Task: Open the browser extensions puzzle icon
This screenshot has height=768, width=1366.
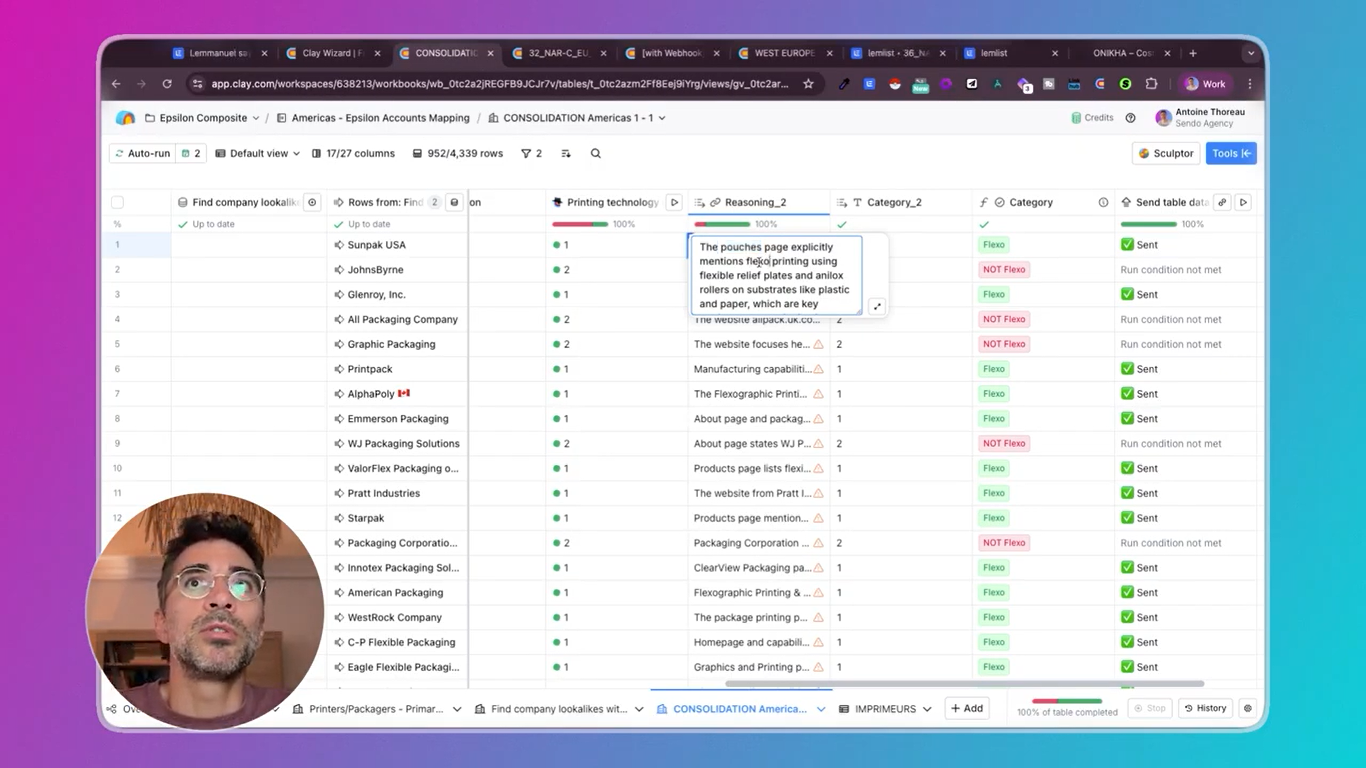Action: (x=1151, y=84)
